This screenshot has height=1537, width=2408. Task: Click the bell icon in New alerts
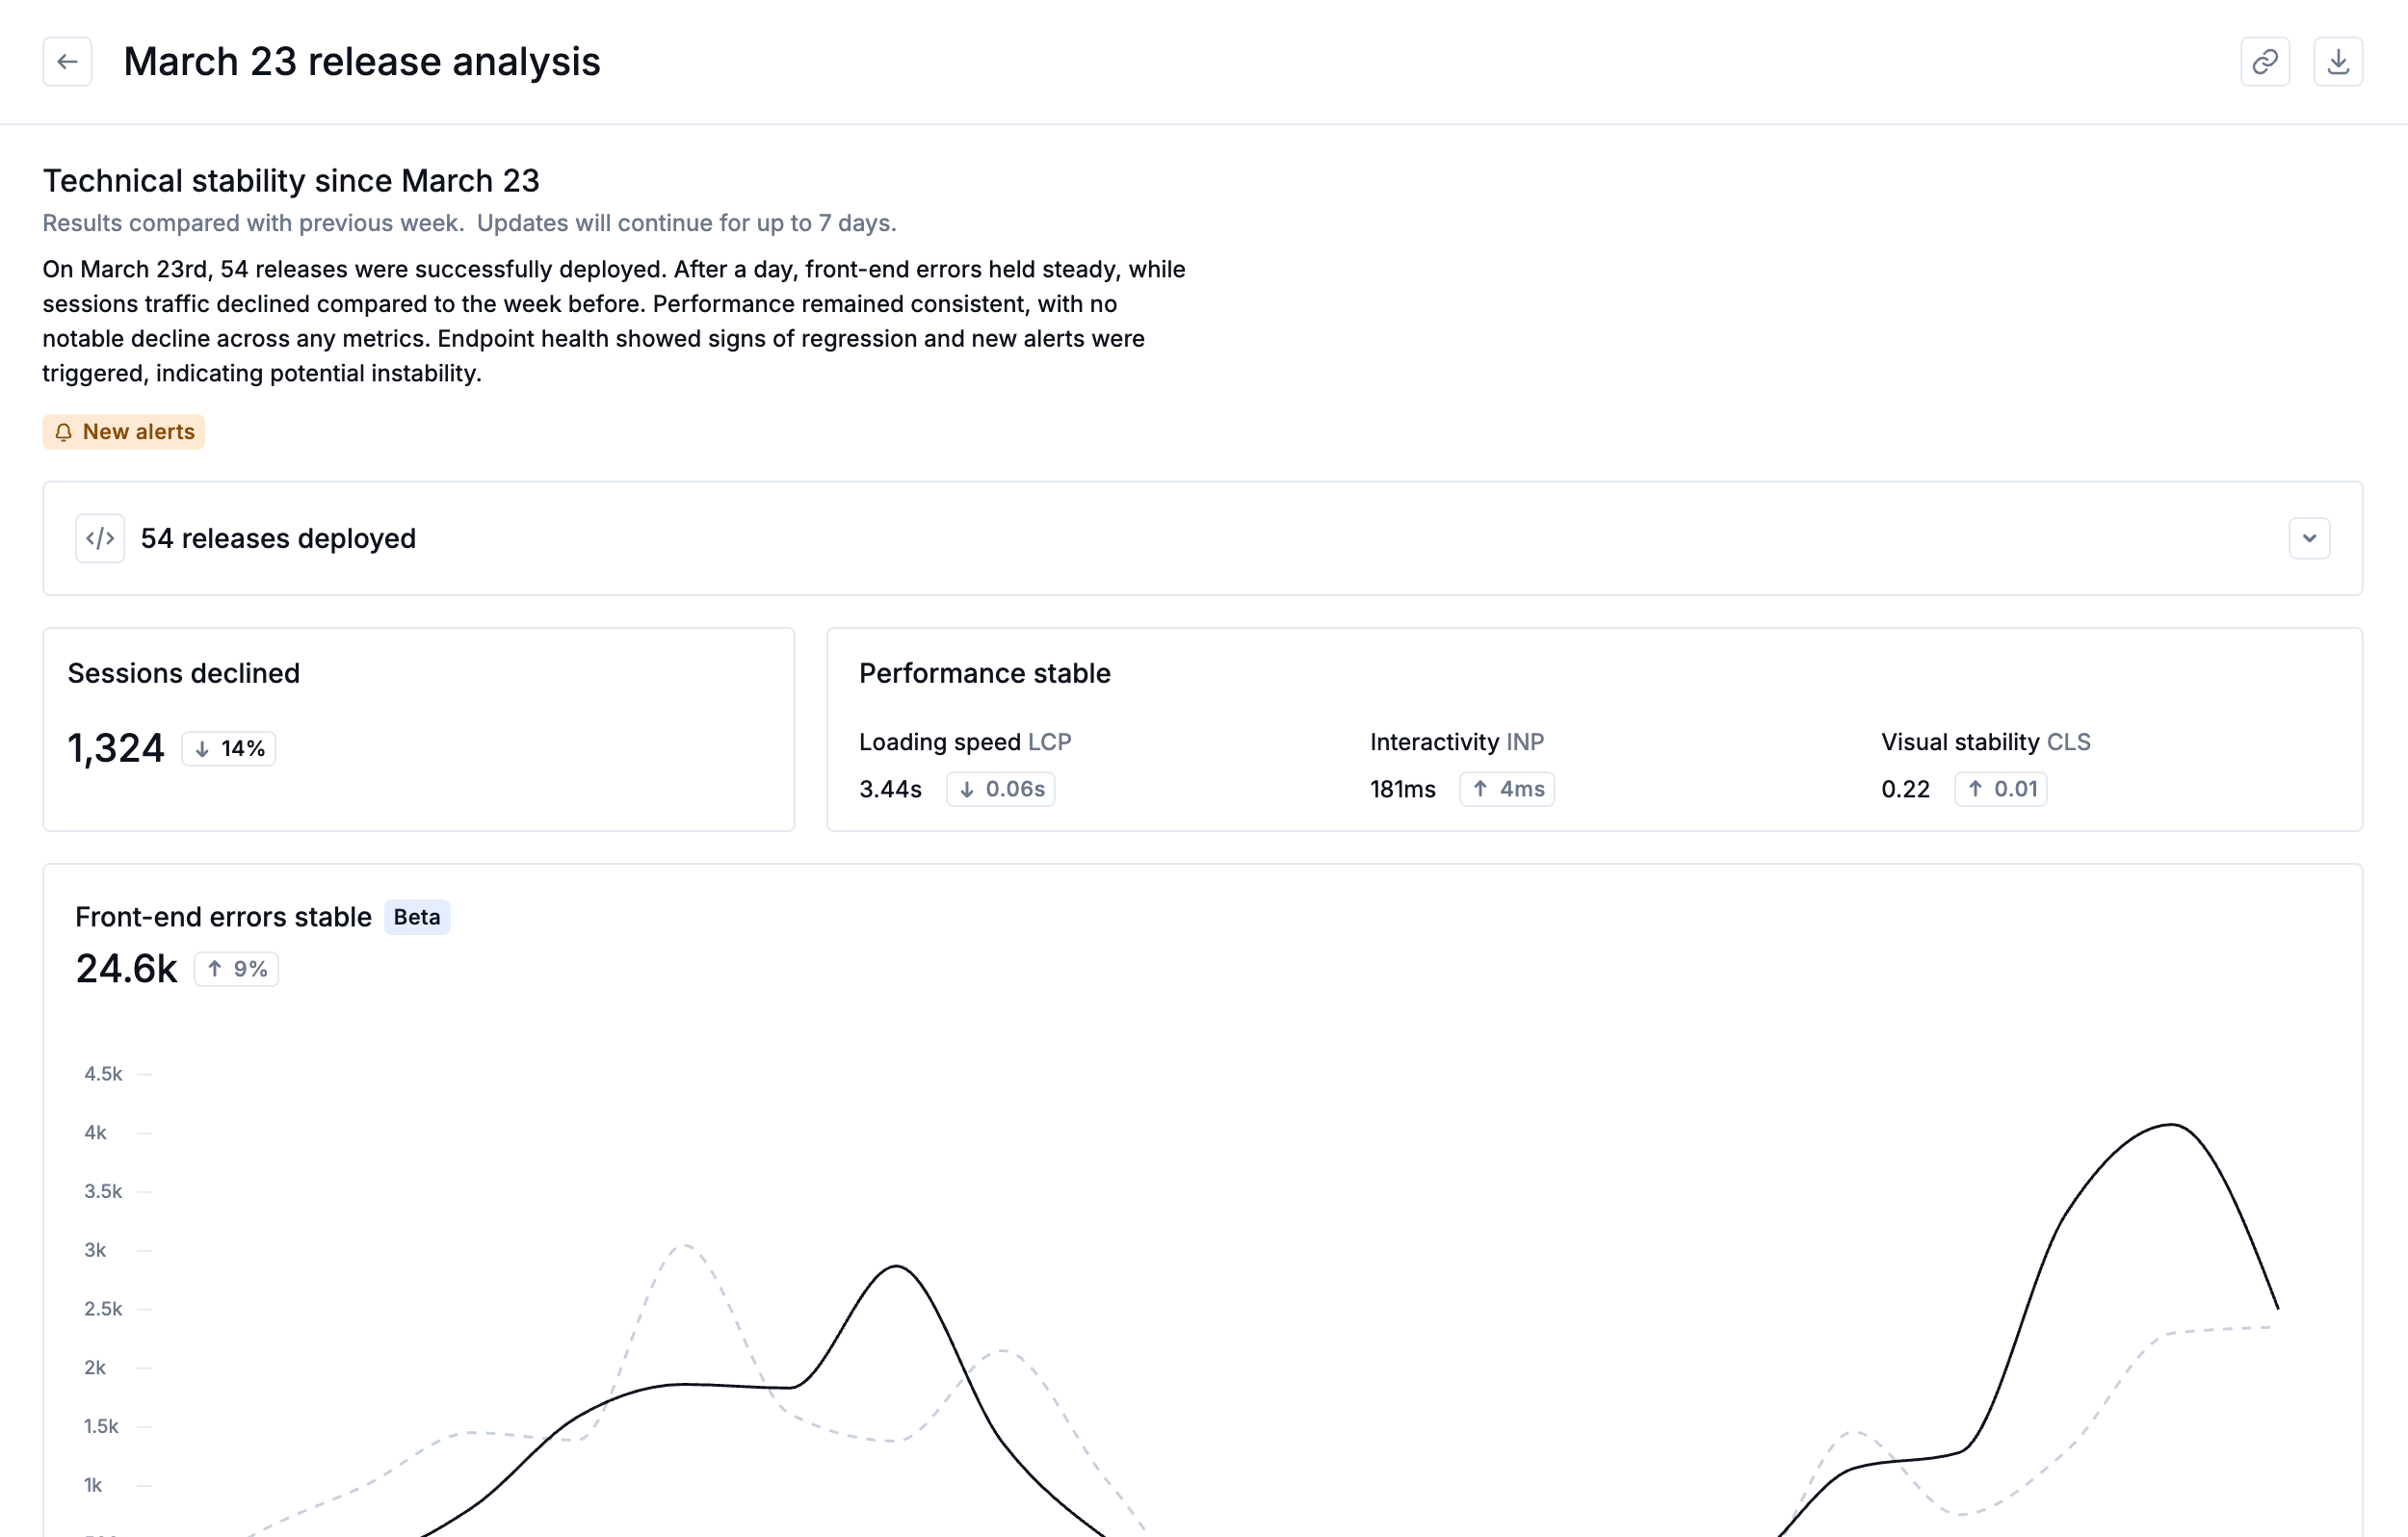pos(63,432)
